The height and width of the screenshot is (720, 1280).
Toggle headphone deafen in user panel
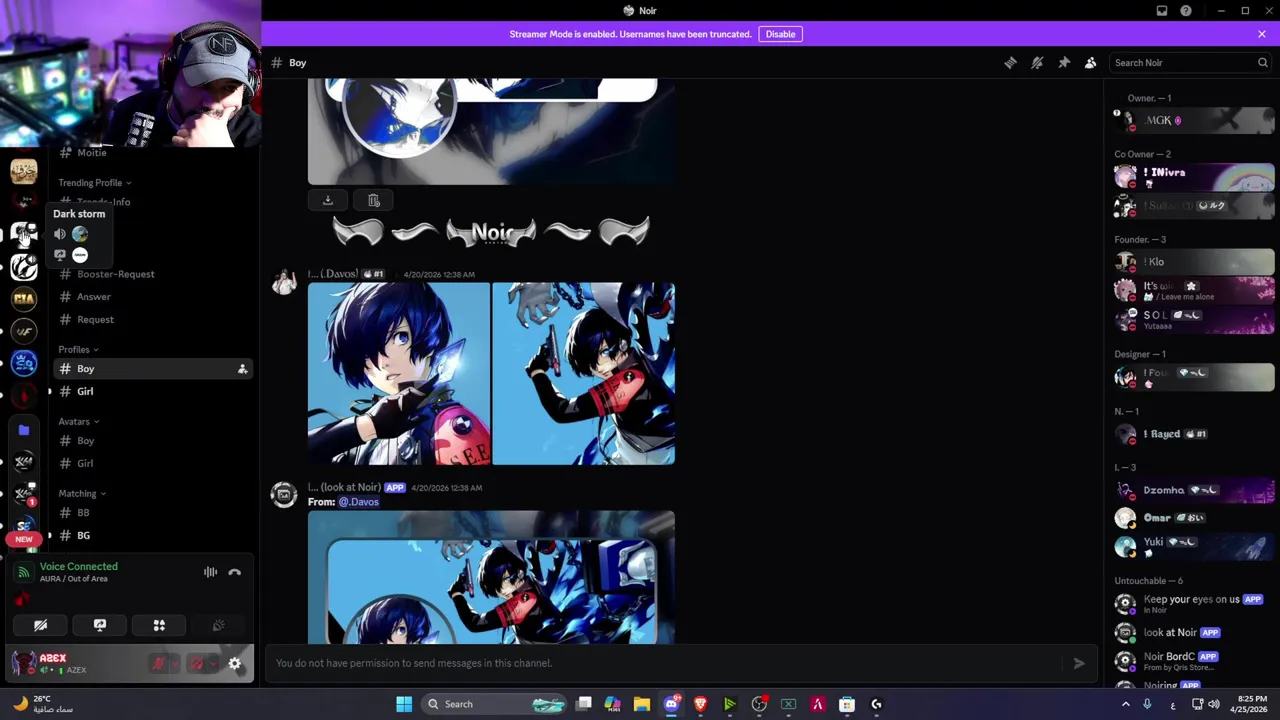pos(197,664)
